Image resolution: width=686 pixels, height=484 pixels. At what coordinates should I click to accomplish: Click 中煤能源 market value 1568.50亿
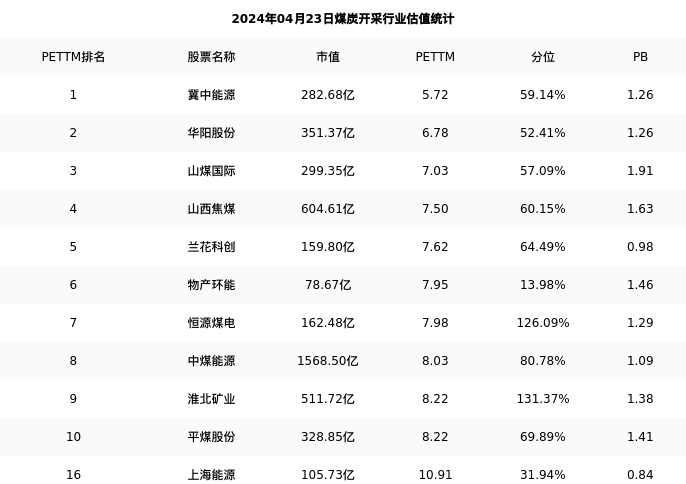tap(328, 361)
